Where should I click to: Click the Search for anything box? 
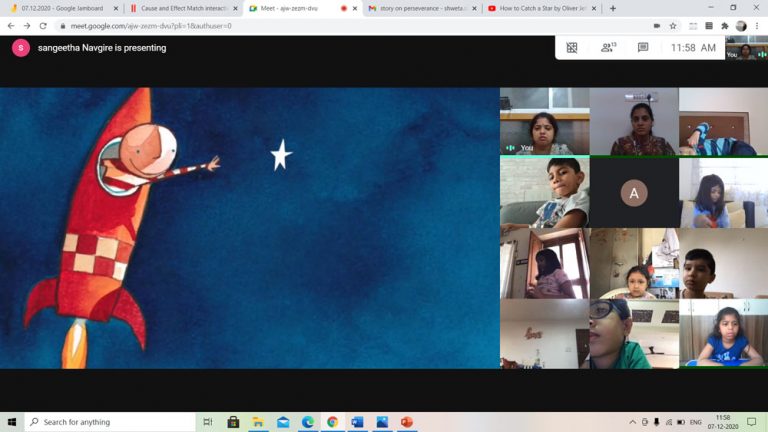coord(110,422)
